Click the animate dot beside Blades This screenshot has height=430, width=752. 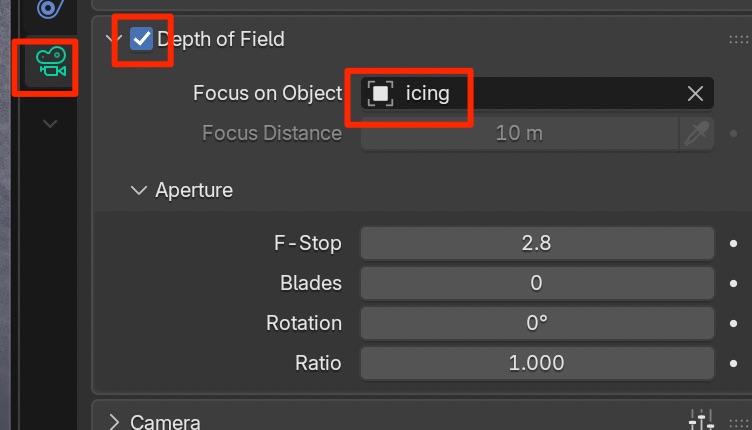click(733, 283)
